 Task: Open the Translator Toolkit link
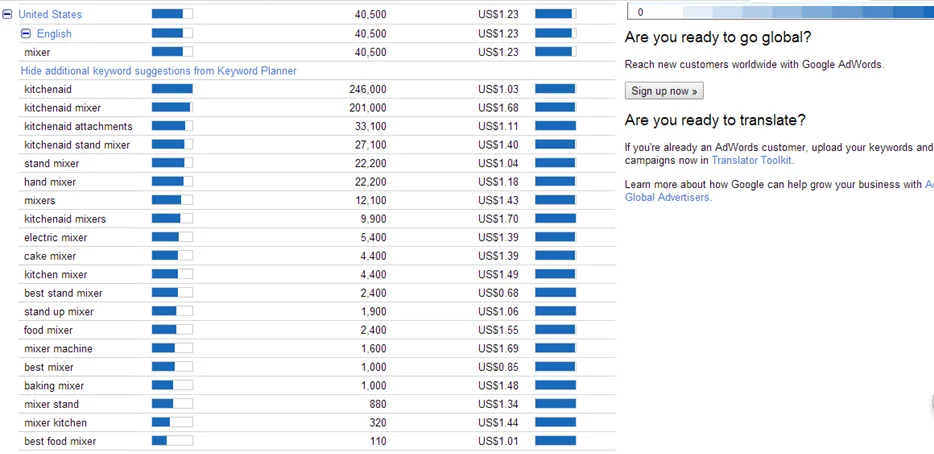[751, 160]
